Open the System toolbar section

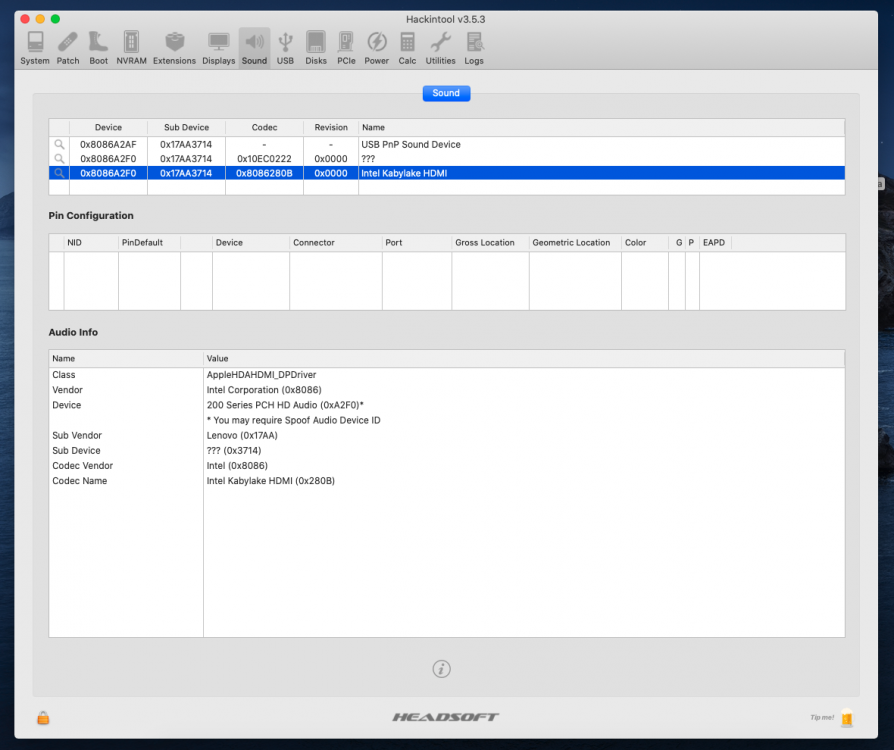click(35, 48)
